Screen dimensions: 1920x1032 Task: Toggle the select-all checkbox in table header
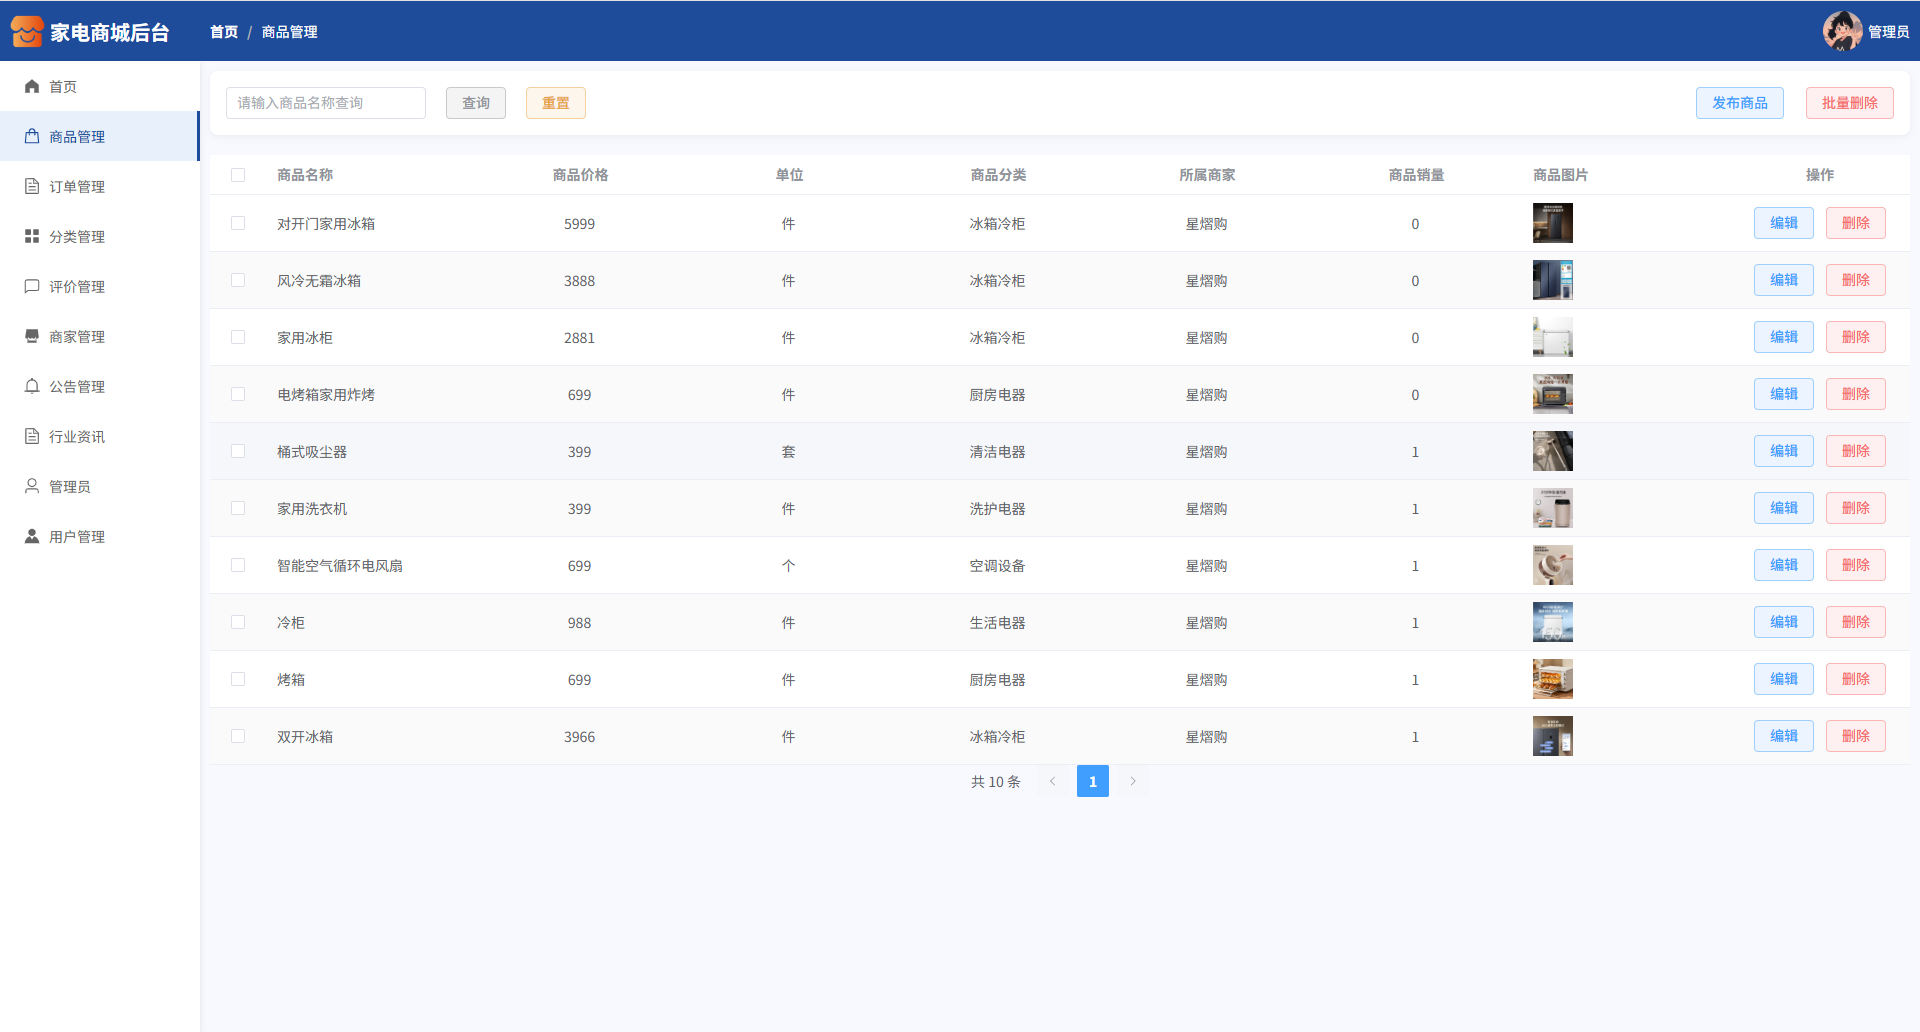coord(238,175)
